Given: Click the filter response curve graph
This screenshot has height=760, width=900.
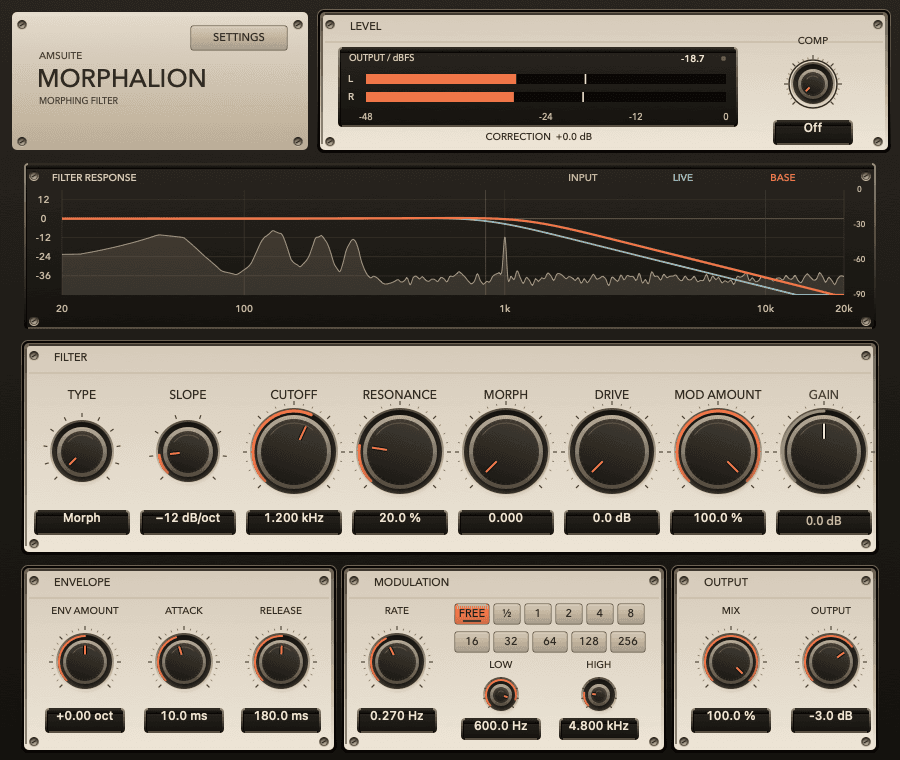Looking at the screenshot, I should [x=453, y=243].
